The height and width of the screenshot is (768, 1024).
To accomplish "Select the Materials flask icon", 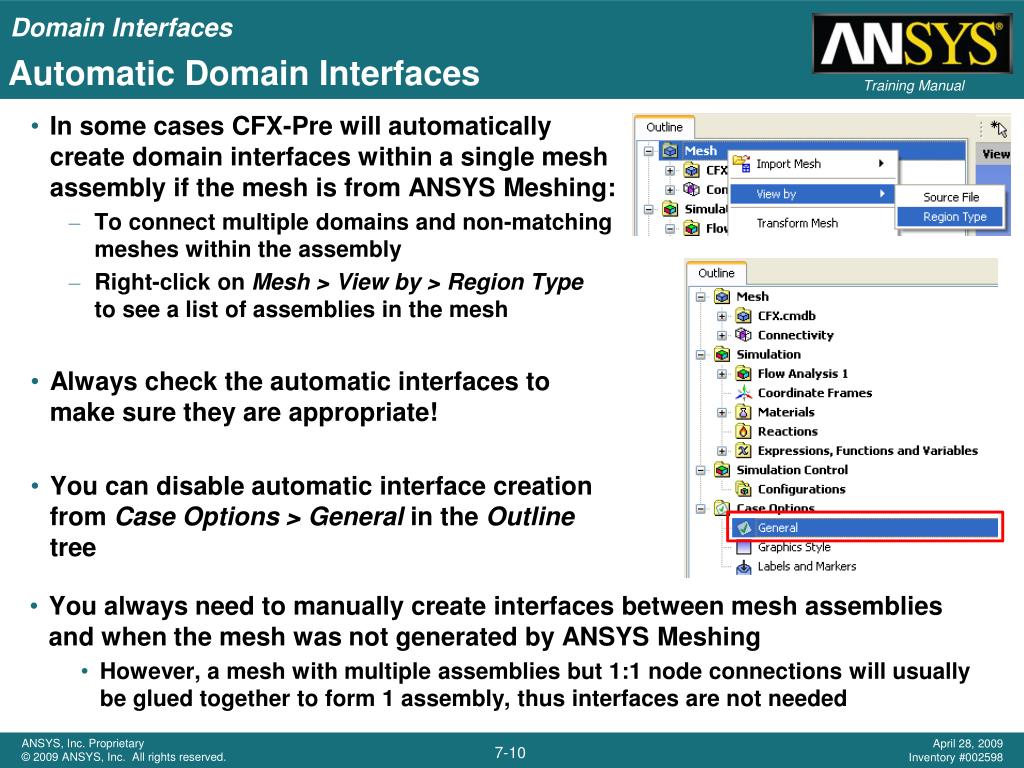I will [x=743, y=412].
